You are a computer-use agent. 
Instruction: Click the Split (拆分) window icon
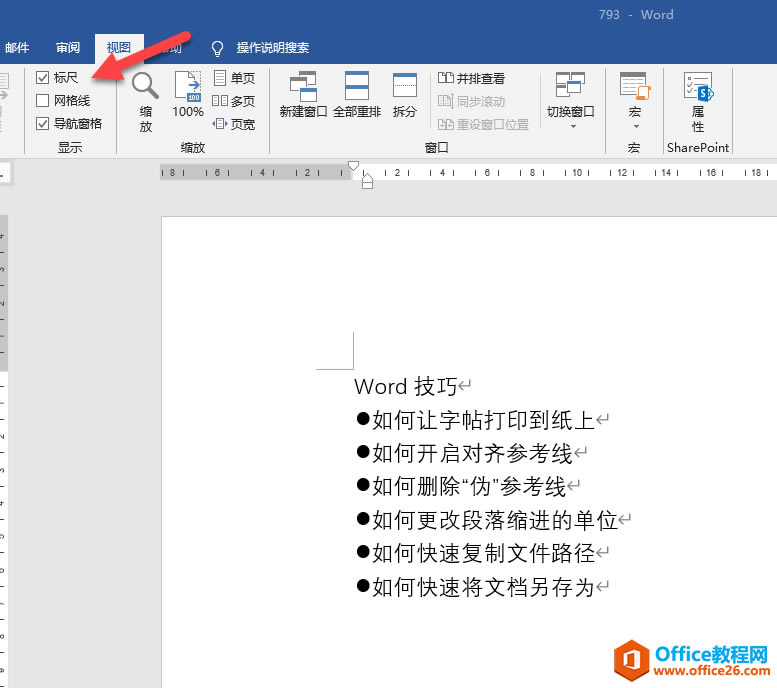click(x=404, y=94)
